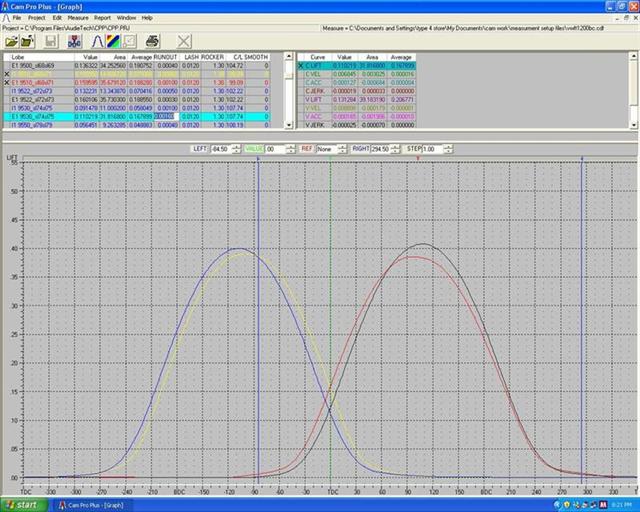The image size is (640, 512).
Task: Click the open project folder icon
Action: [11, 41]
